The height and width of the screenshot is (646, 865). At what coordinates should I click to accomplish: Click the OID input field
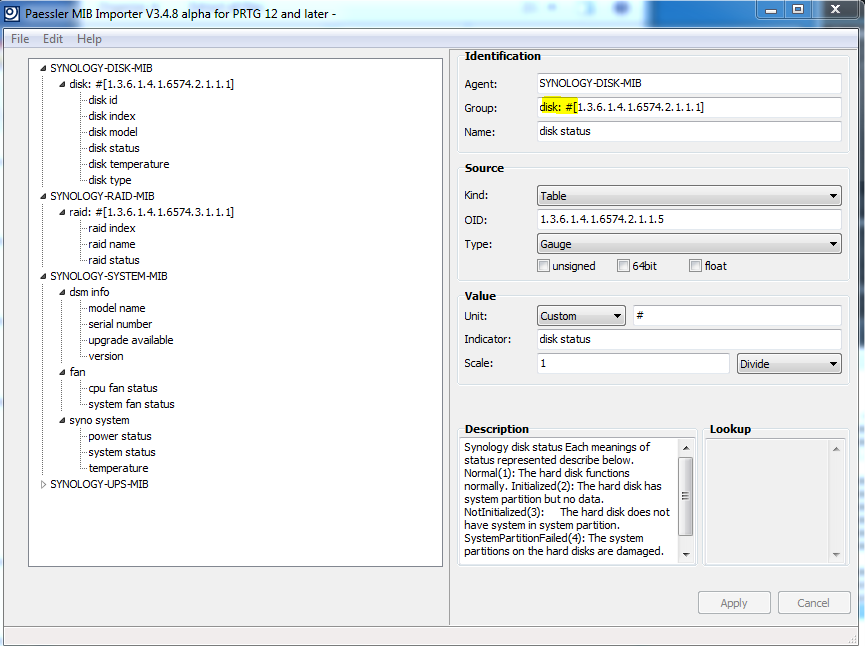pyautogui.click(x=689, y=220)
